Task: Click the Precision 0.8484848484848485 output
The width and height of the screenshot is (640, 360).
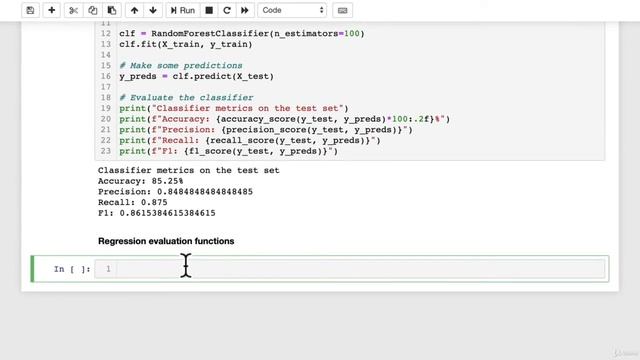Action: pos(175,191)
